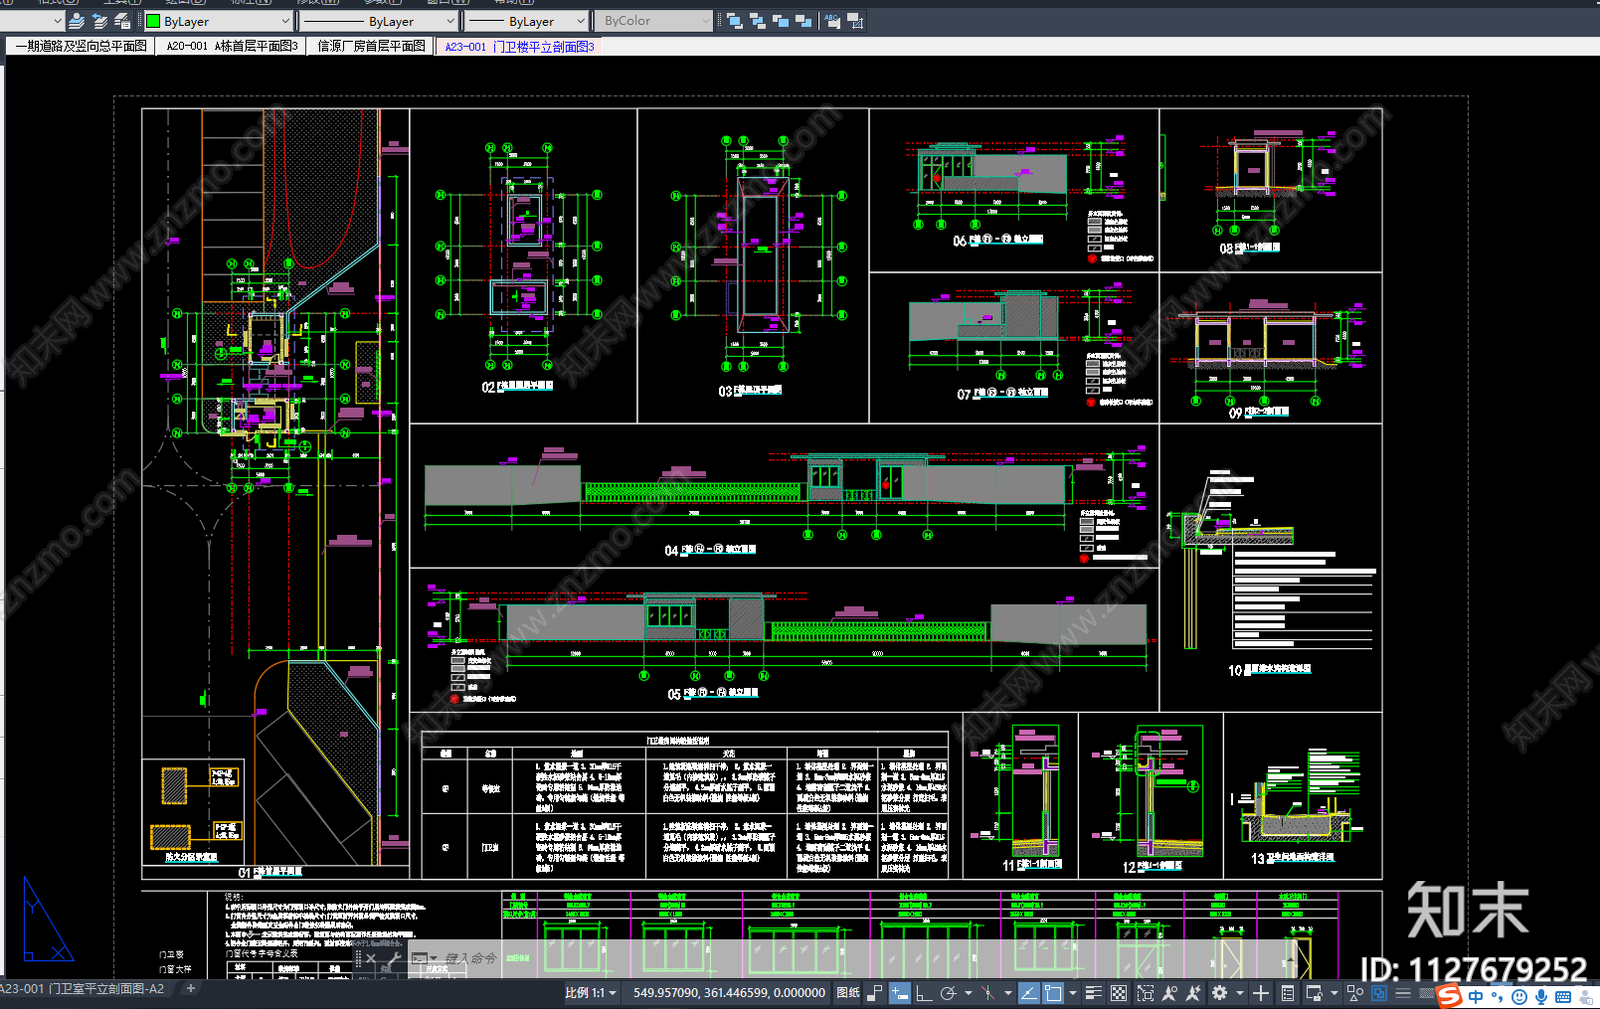Toggle ortho mode in status bar
This screenshot has height=1009, width=1600.
923,993
